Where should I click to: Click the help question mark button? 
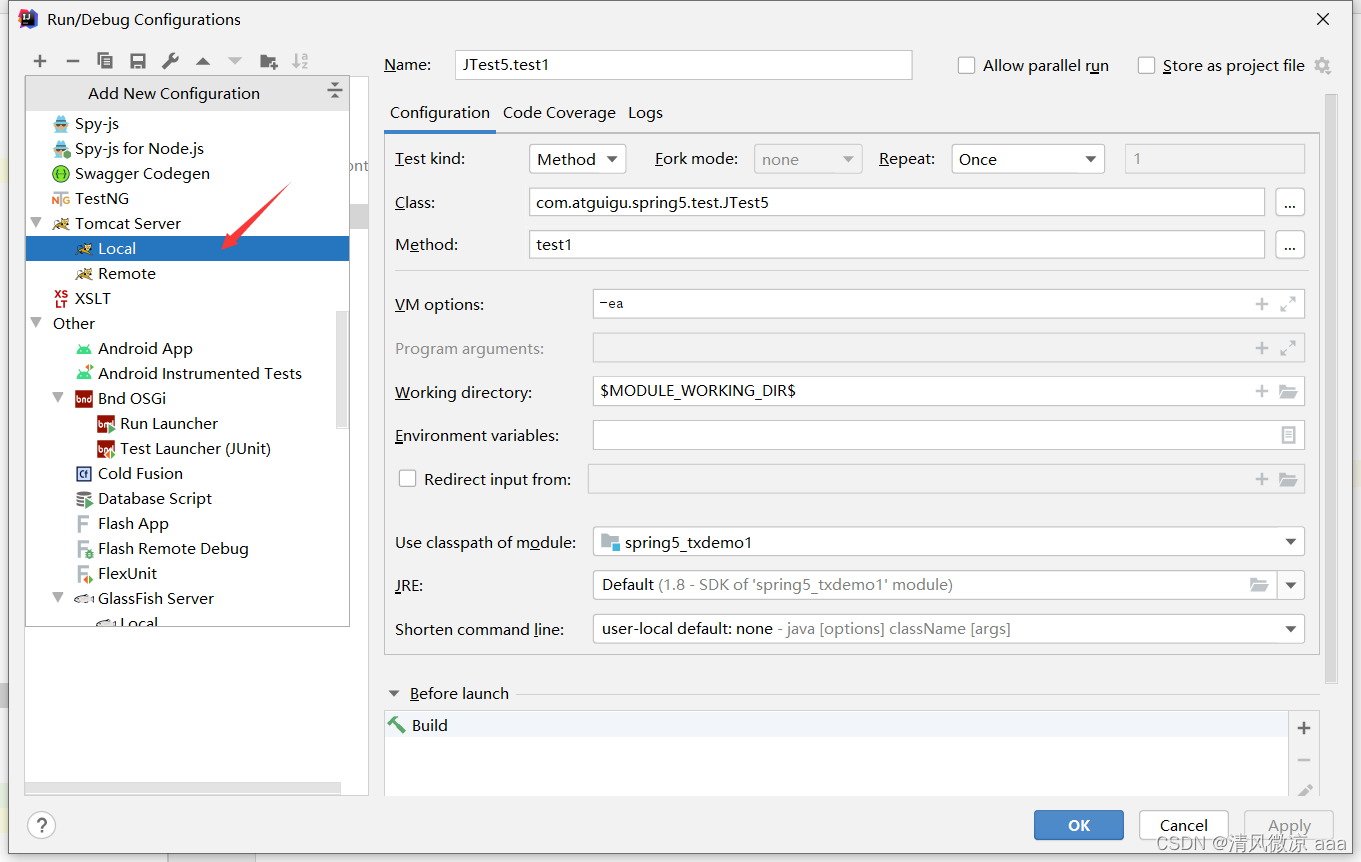(41, 826)
